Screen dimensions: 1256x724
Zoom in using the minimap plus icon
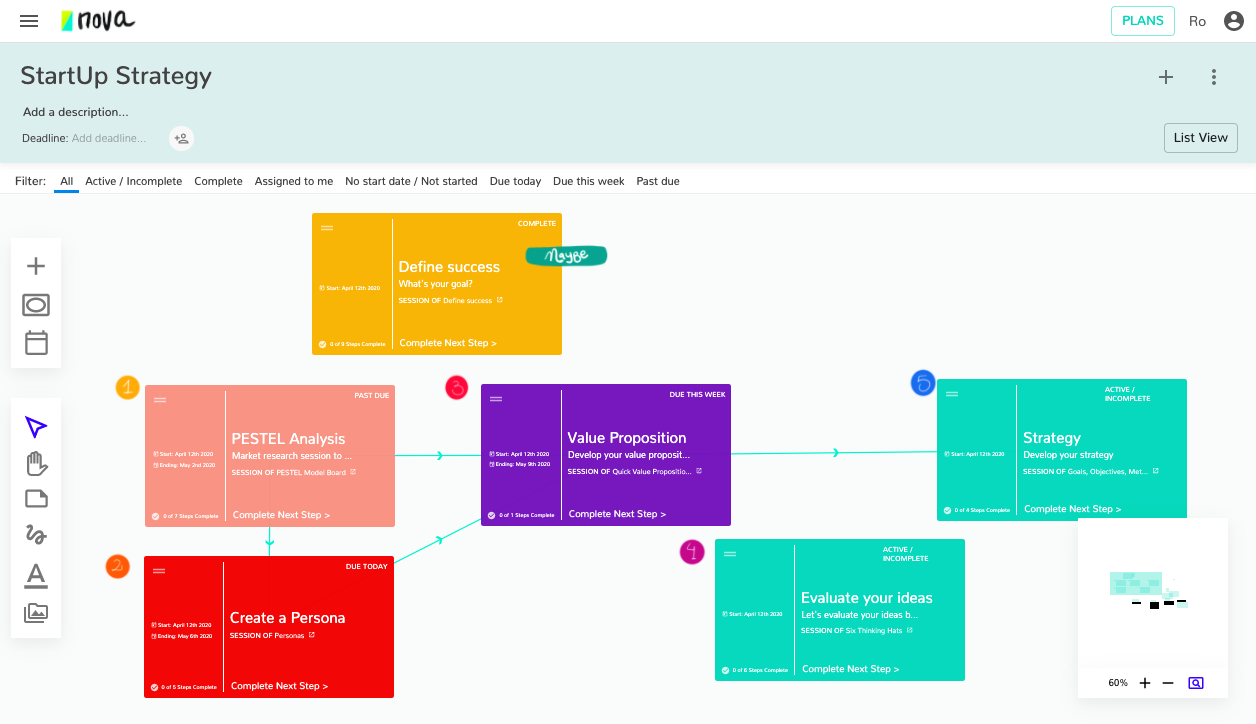point(1145,683)
